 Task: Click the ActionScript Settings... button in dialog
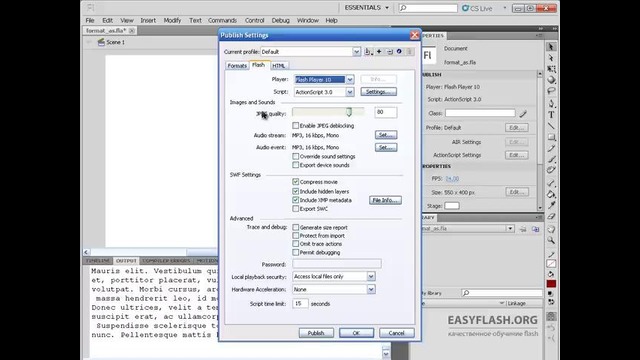[x=378, y=92]
